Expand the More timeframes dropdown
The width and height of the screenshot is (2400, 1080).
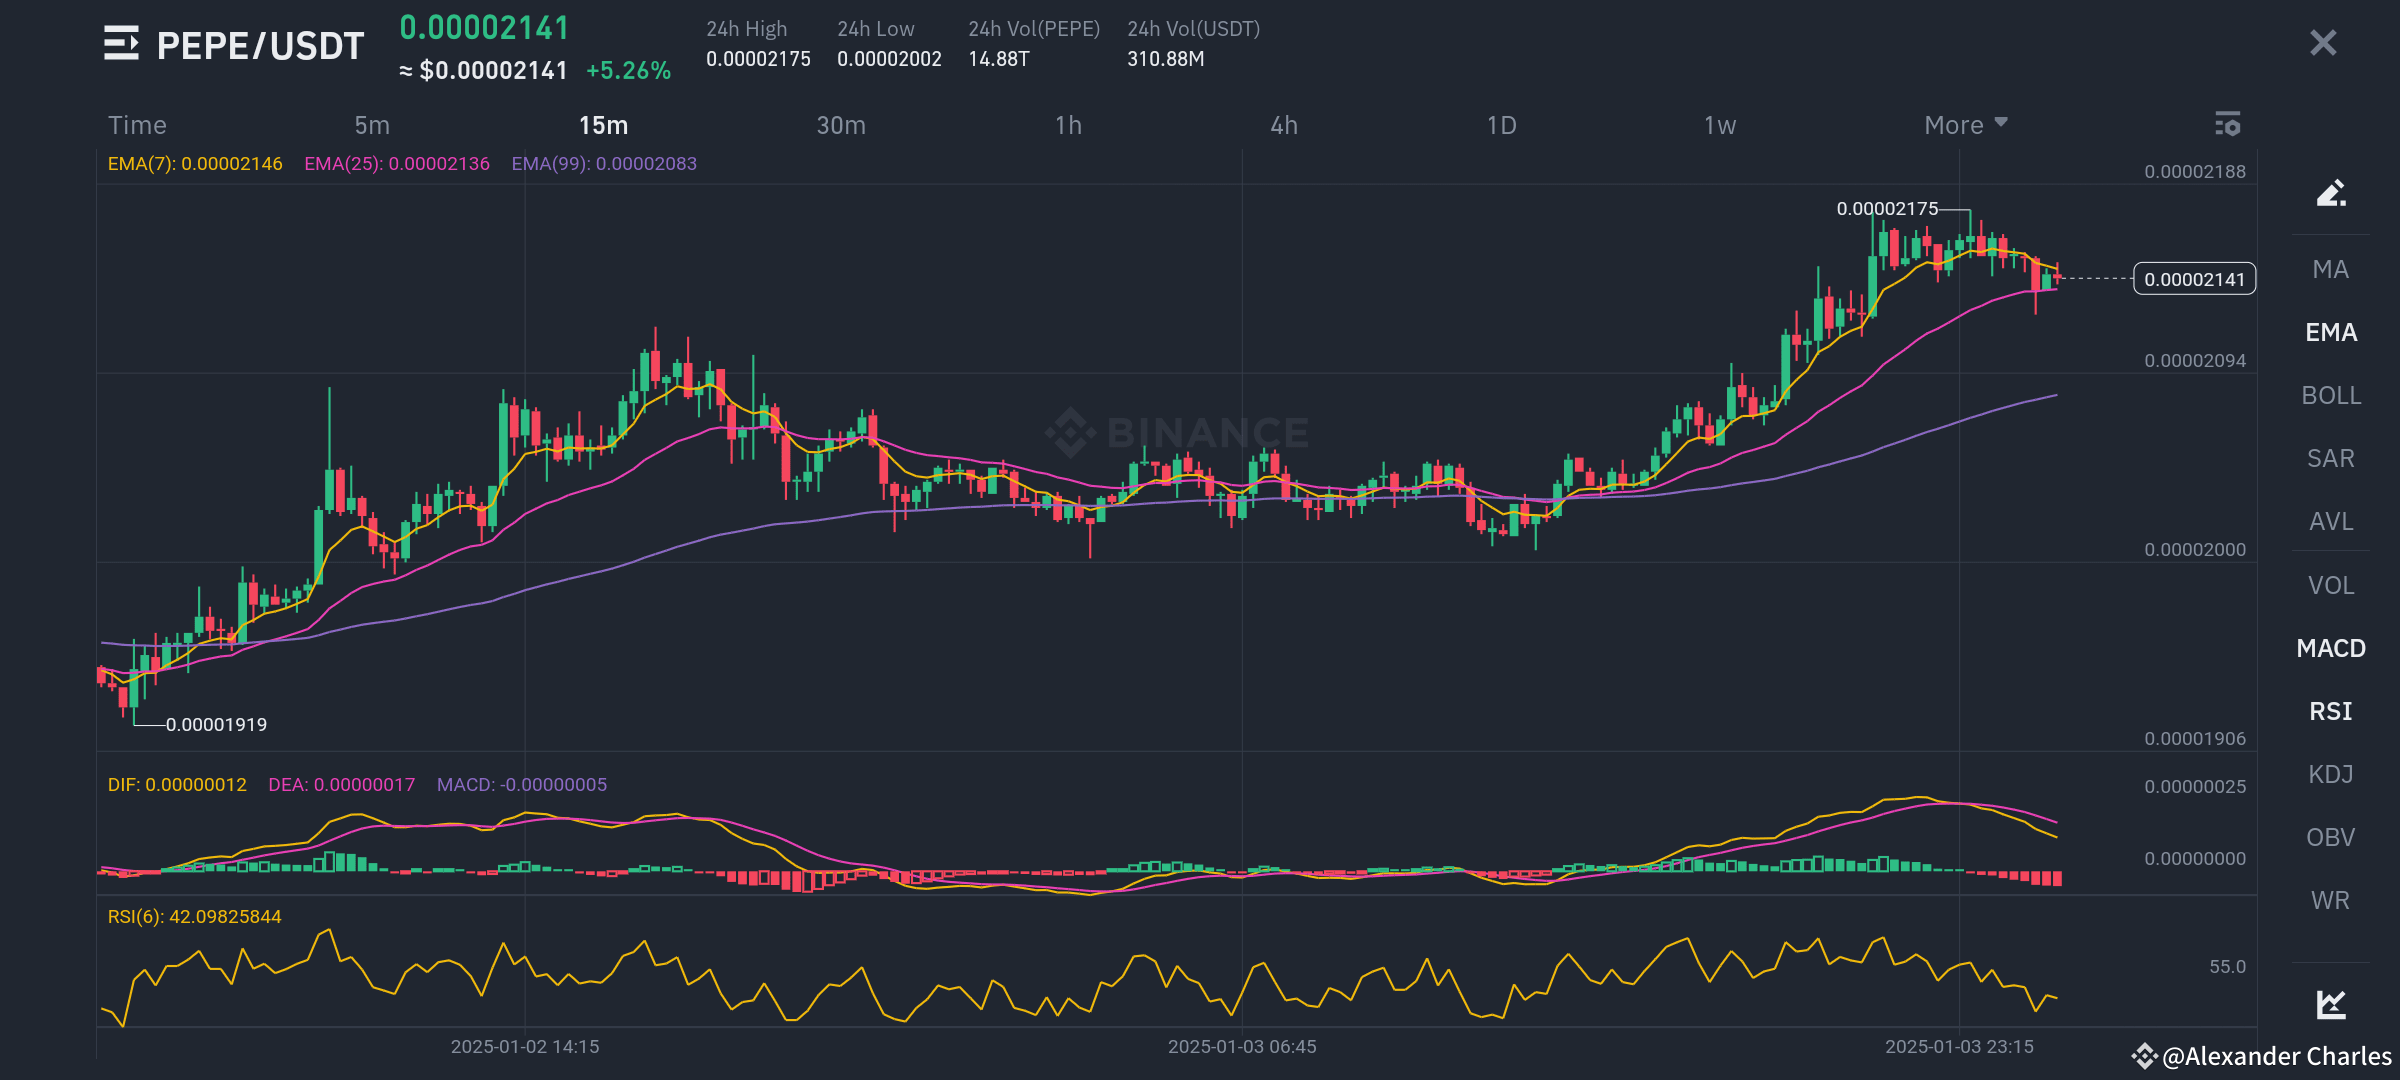[1965, 125]
